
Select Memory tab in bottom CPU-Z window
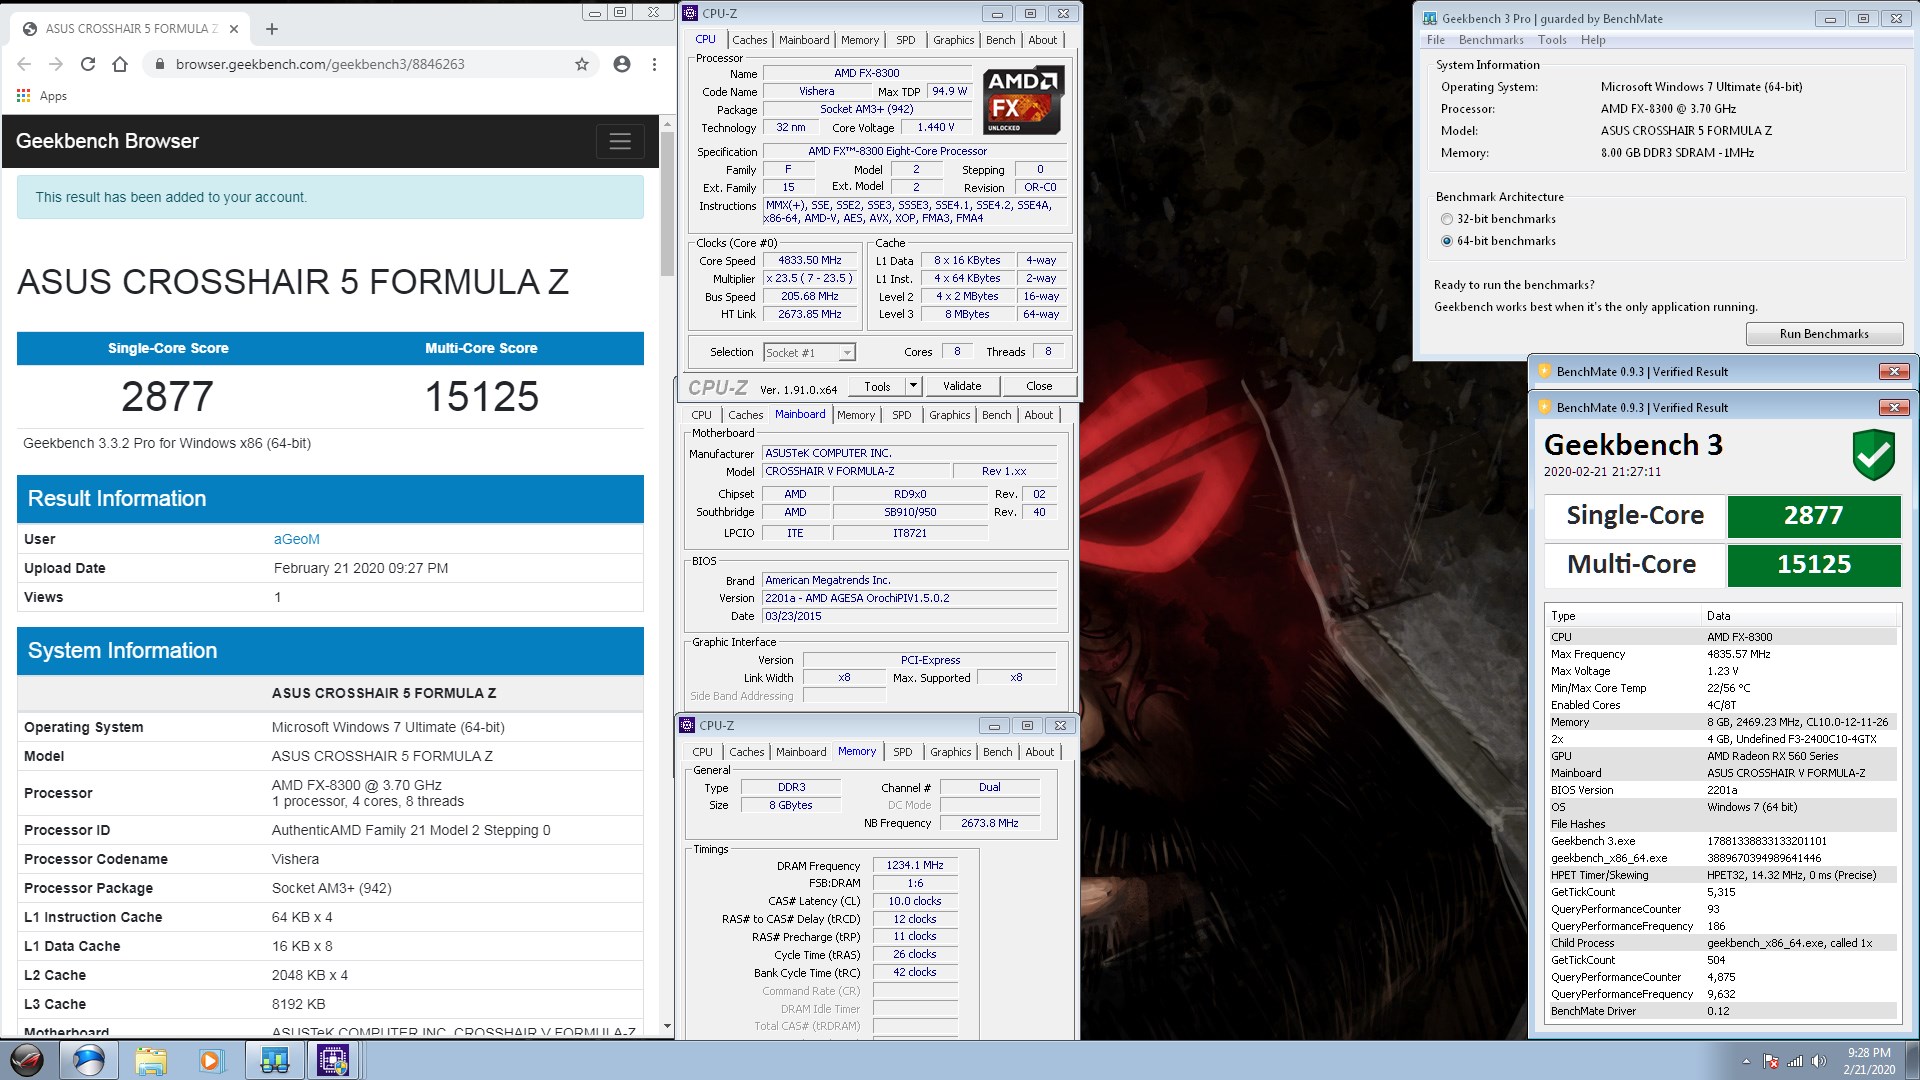[857, 752]
